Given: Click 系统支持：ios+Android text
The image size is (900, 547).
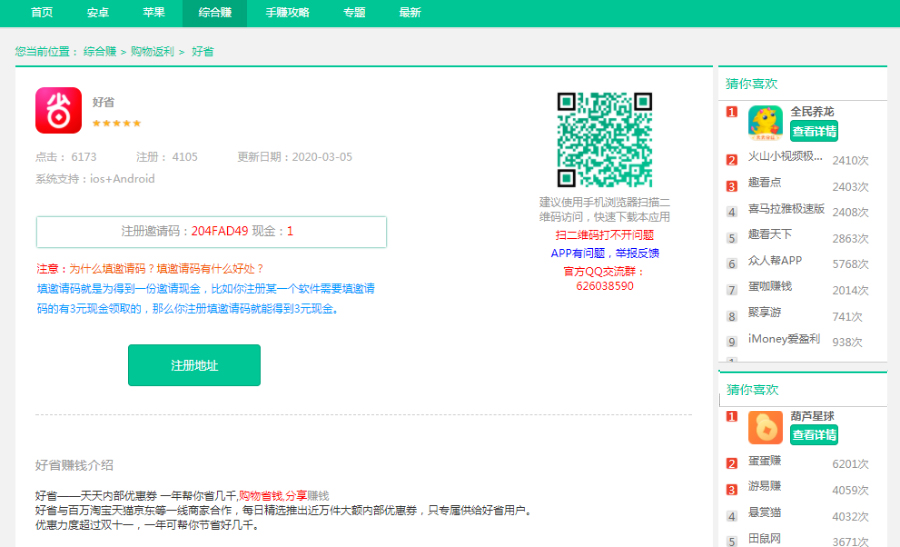Looking at the screenshot, I should tap(95, 179).
